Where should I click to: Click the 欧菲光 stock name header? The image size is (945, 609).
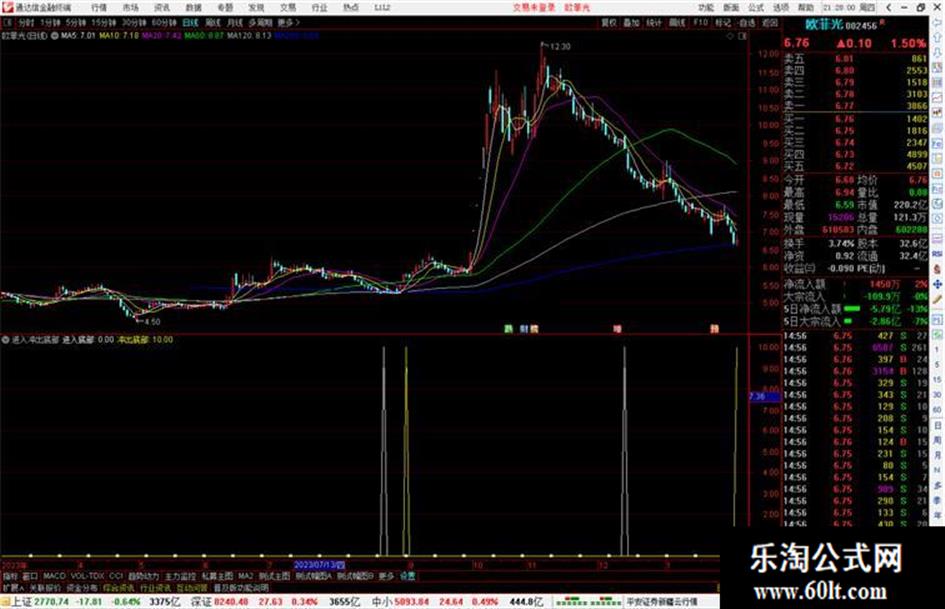pos(824,24)
